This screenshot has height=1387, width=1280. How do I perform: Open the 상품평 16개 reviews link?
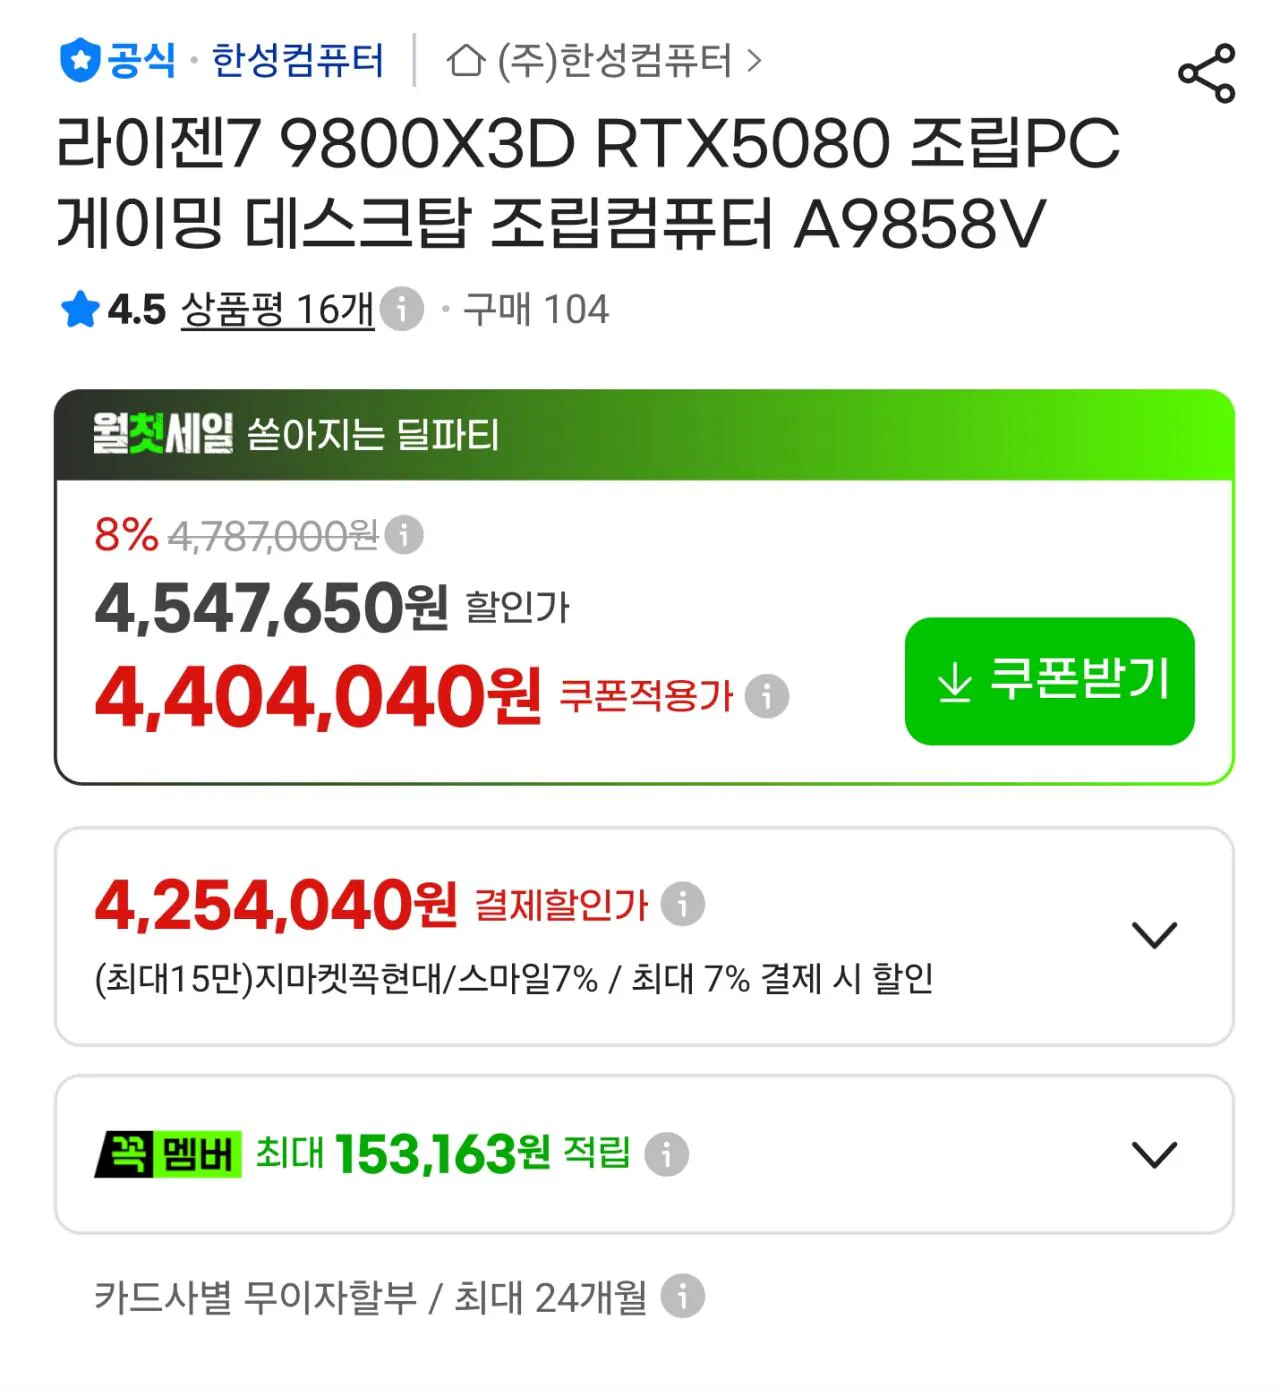point(277,309)
